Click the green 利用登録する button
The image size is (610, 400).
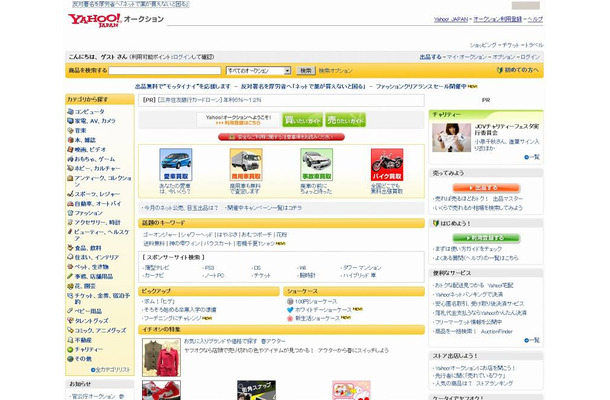486,237
